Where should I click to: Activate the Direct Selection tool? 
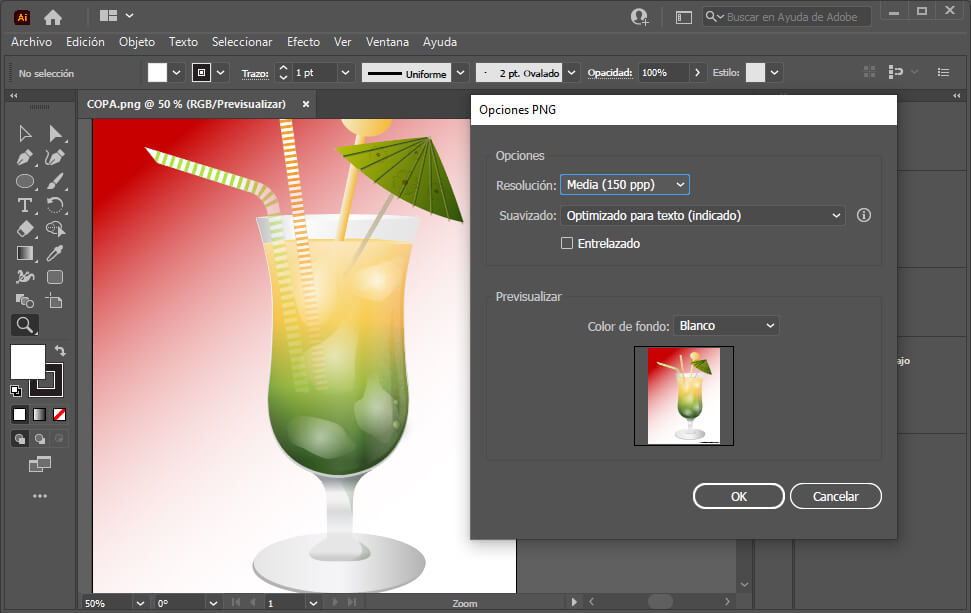(56, 133)
